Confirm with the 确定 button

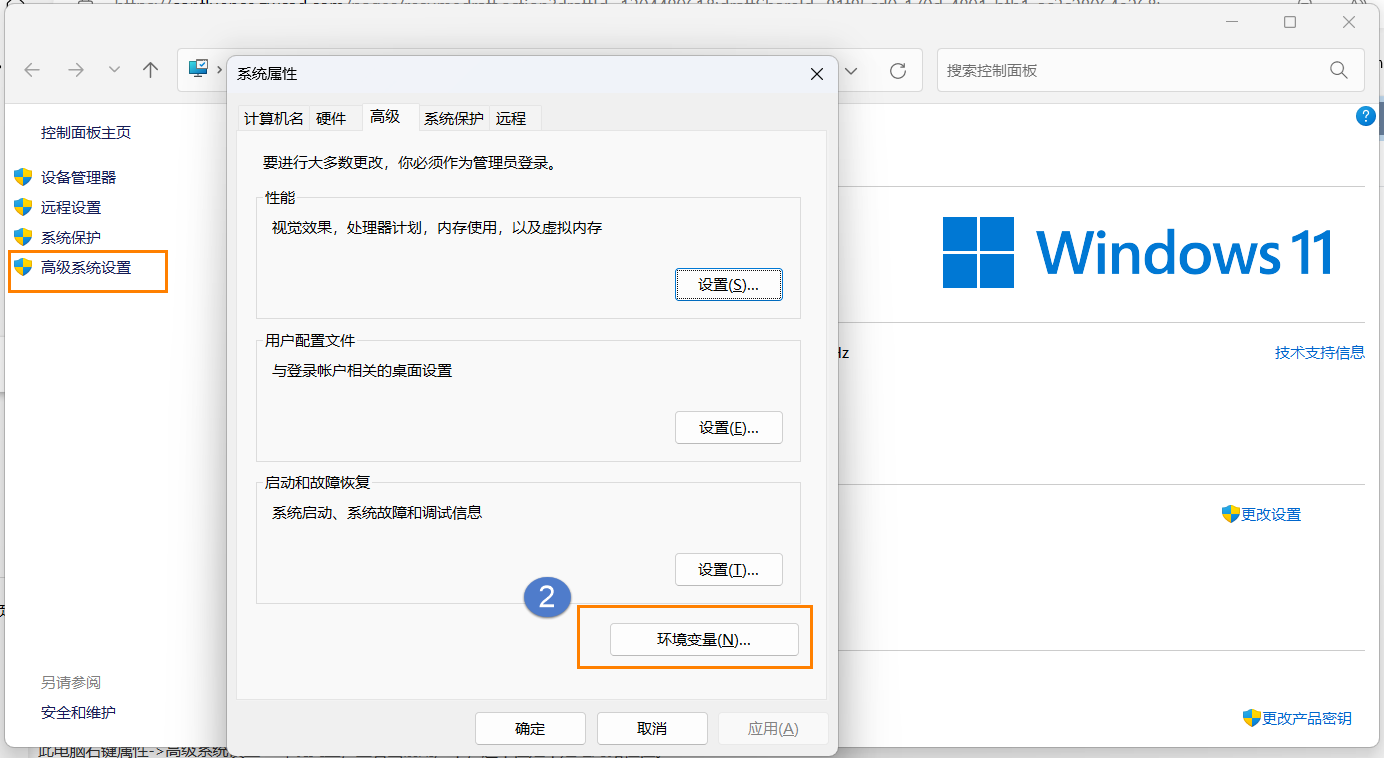(x=530, y=728)
